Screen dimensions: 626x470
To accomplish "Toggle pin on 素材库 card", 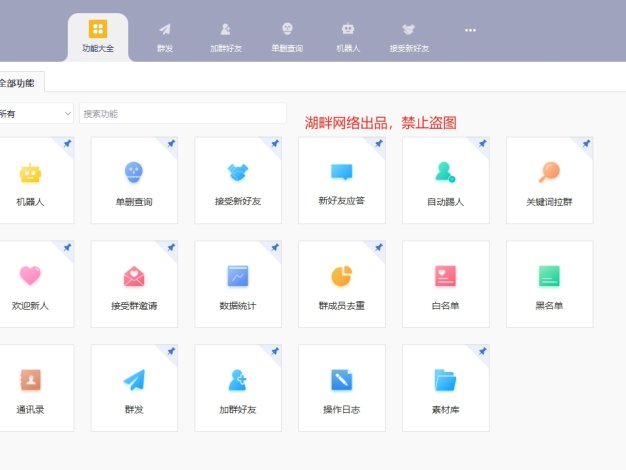I will pyautogui.click(x=483, y=351).
